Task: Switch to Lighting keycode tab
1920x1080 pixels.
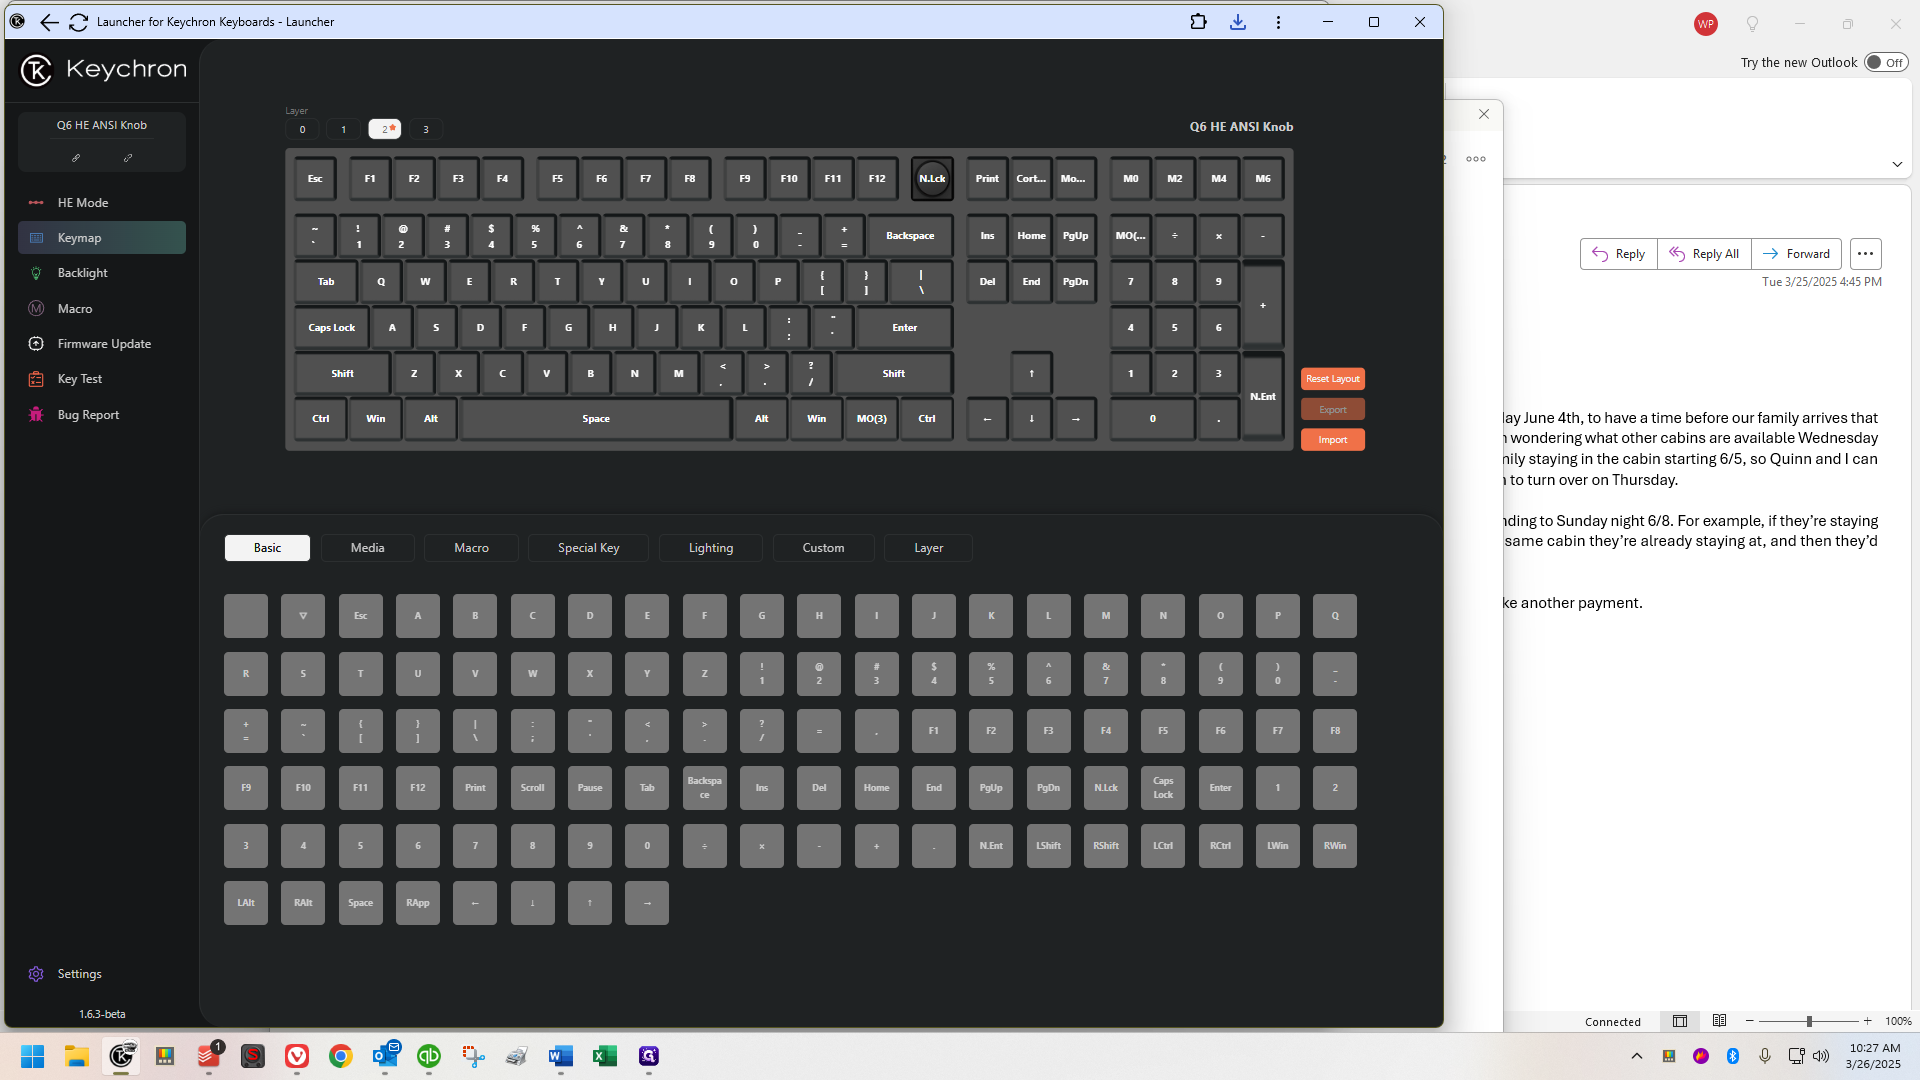Action: tap(710, 548)
